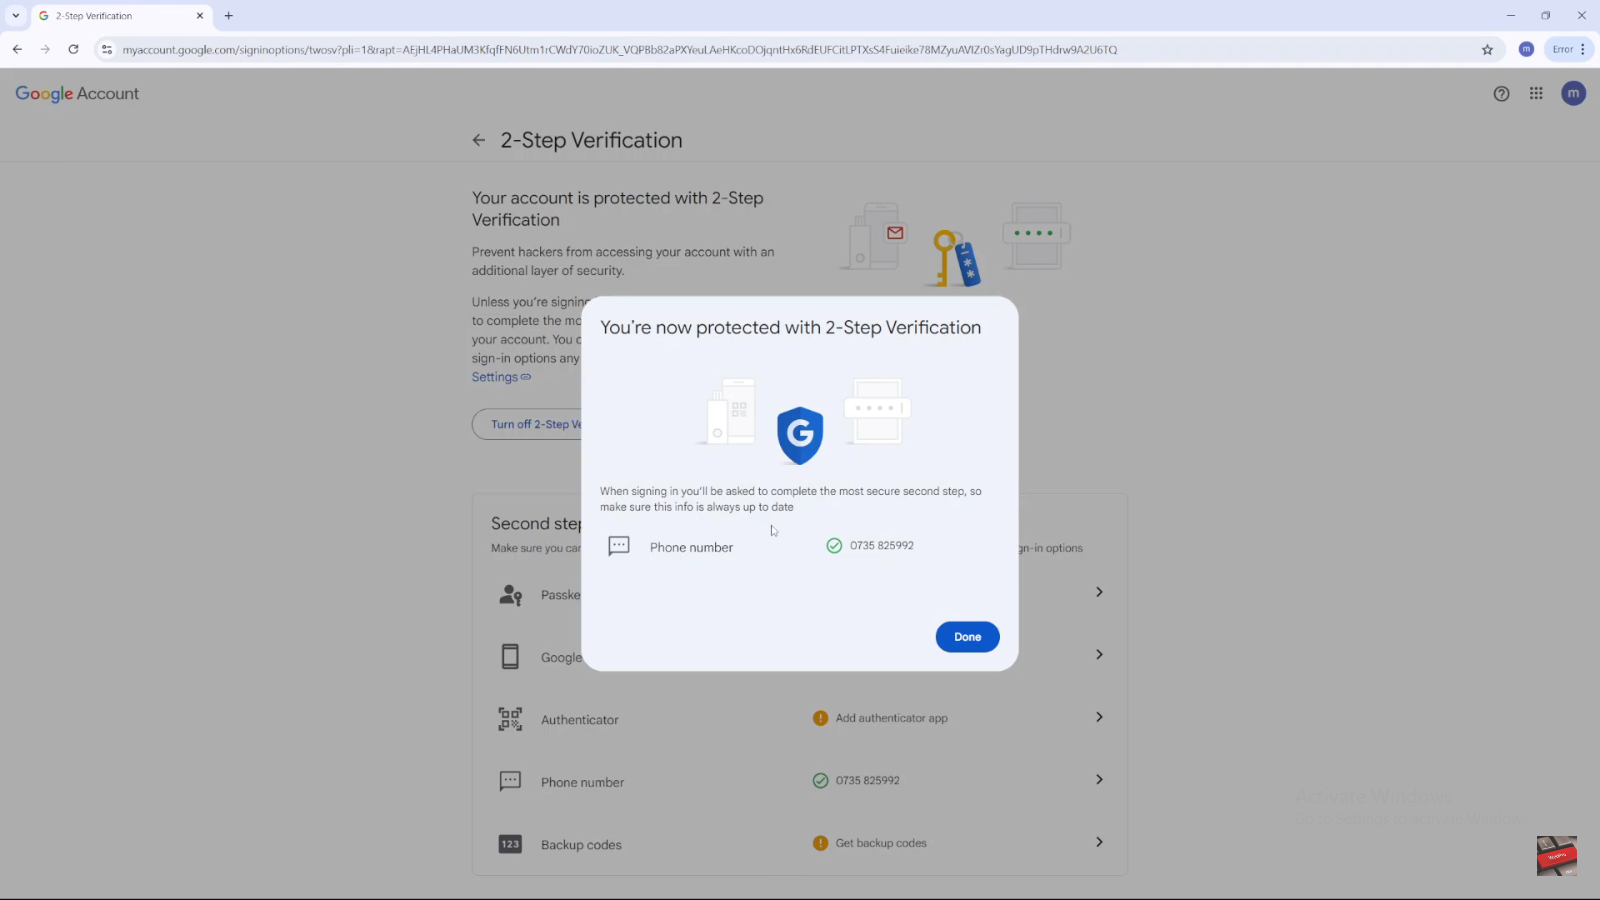Click the back arrow beside 2-Step Verification
The height and width of the screenshot is (900, 1600).
[x=479, y=141]
